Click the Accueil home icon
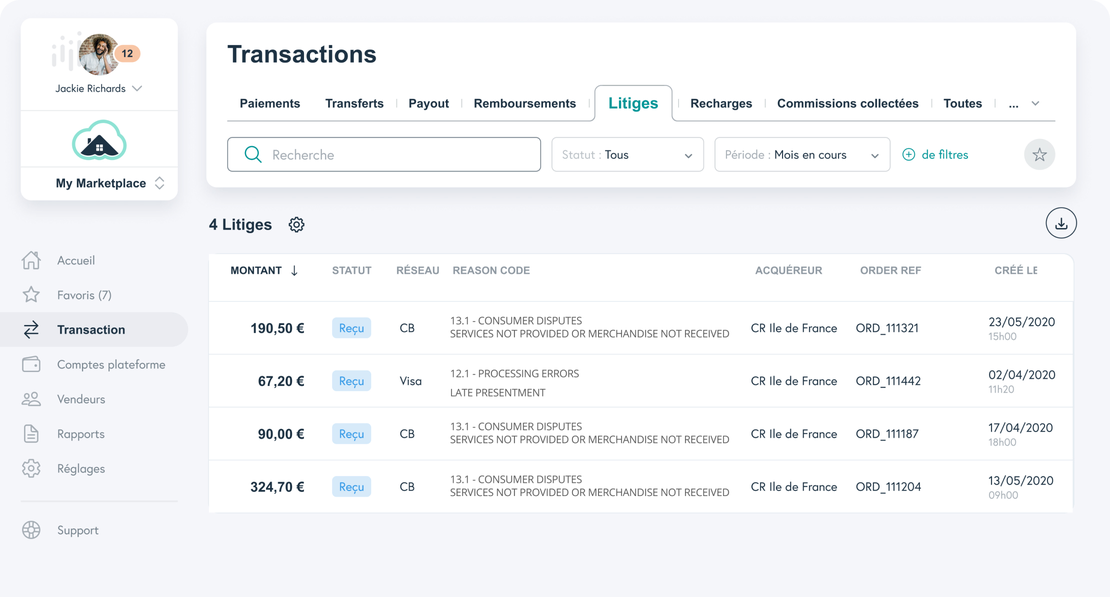The height and width of the screenshot is (597, 1110). (32, 261)
